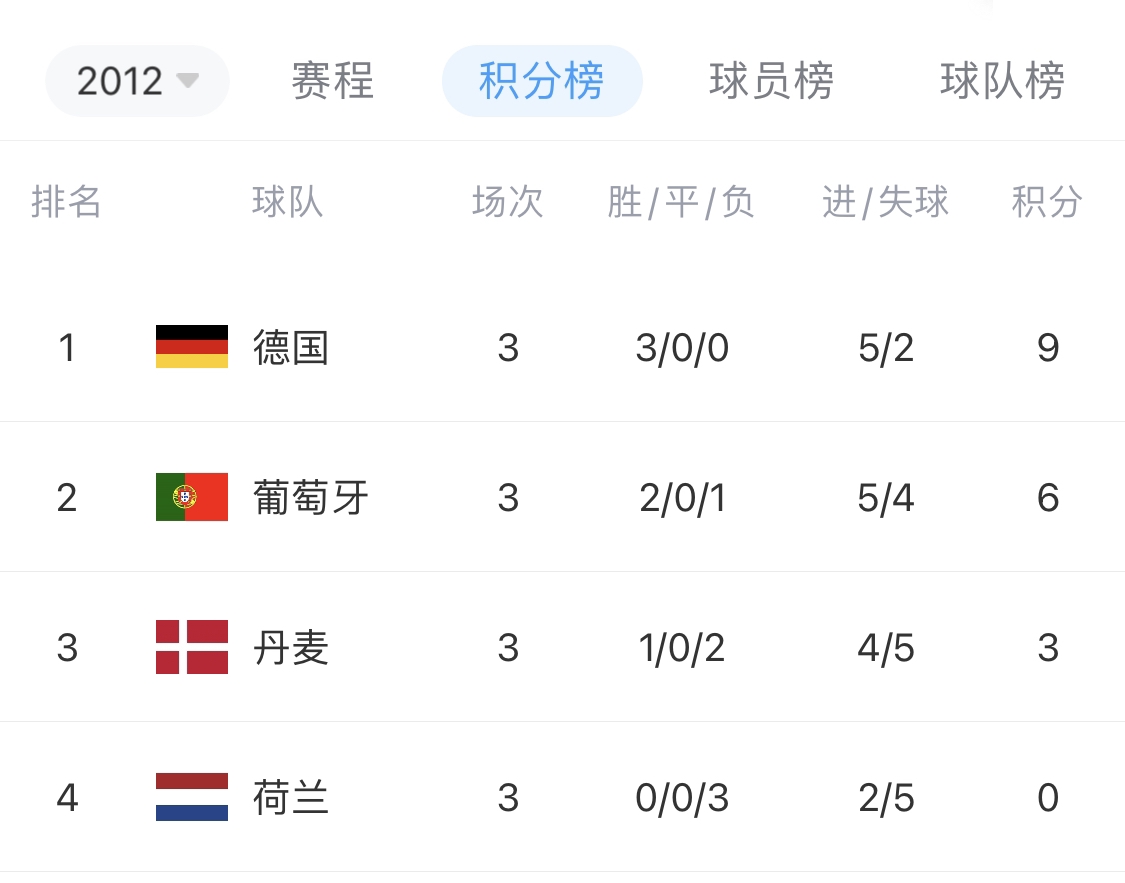Click the 排名 column header

pos(67,202)
